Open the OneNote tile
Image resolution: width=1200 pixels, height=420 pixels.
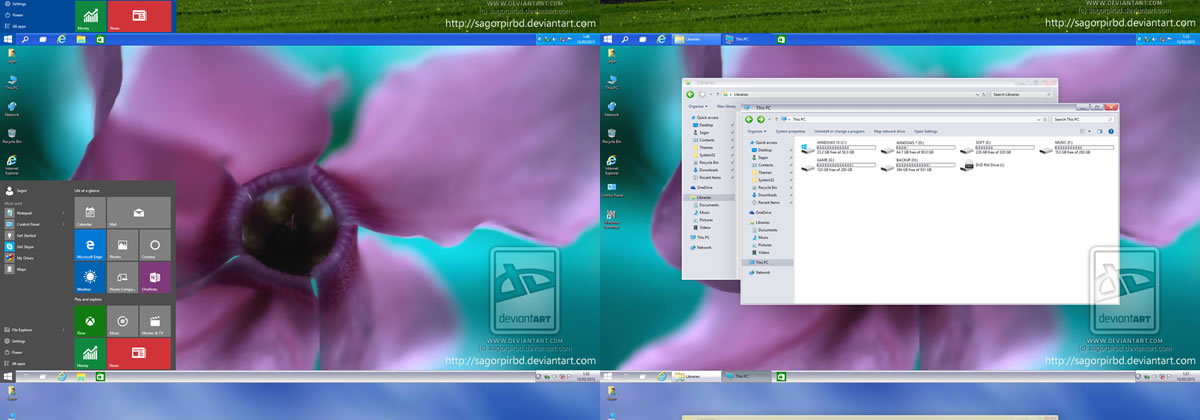(155, 277)
